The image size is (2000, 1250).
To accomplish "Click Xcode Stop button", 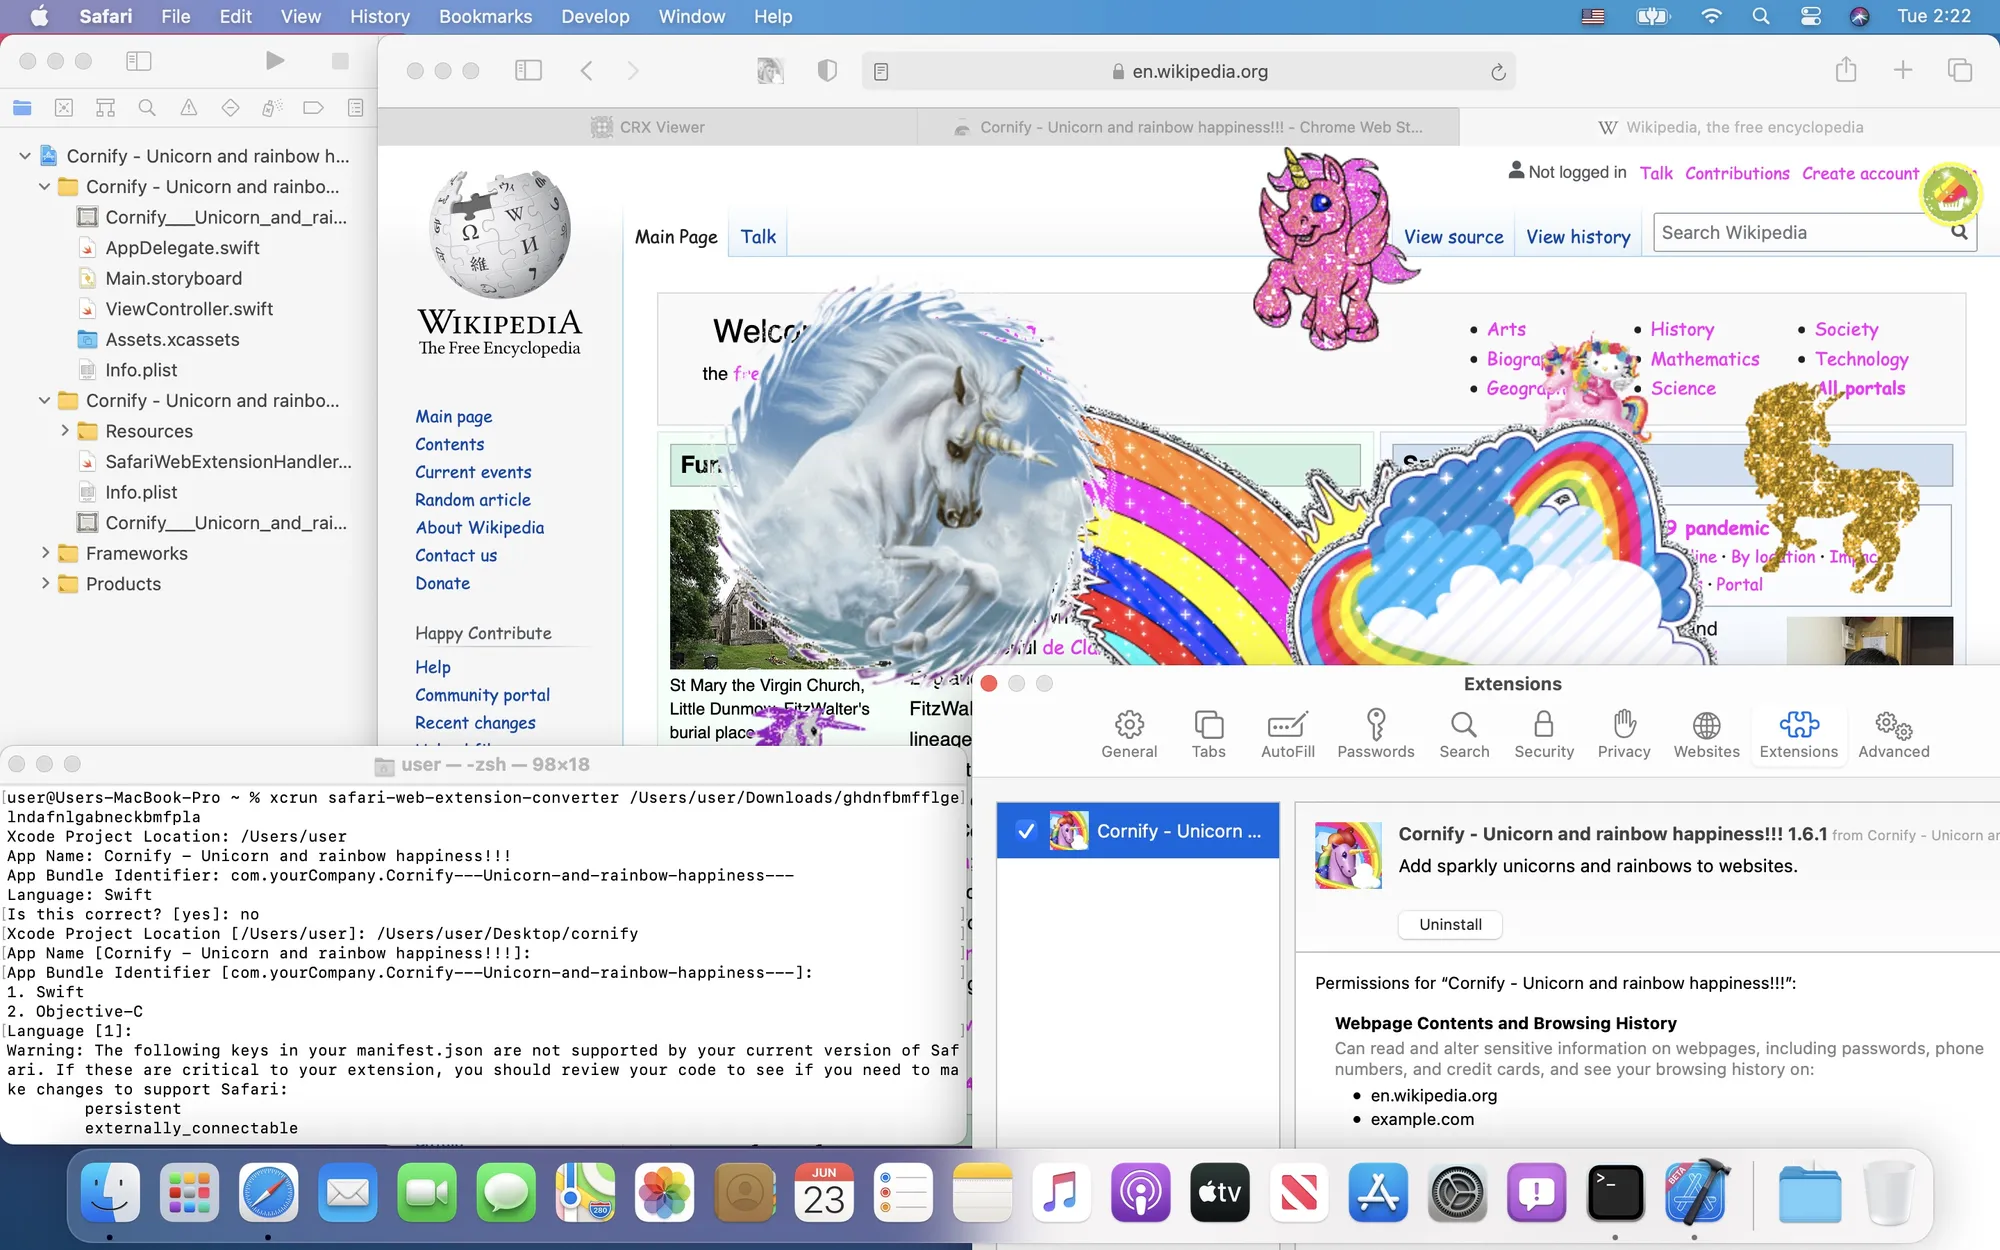I will pos(340,61).
